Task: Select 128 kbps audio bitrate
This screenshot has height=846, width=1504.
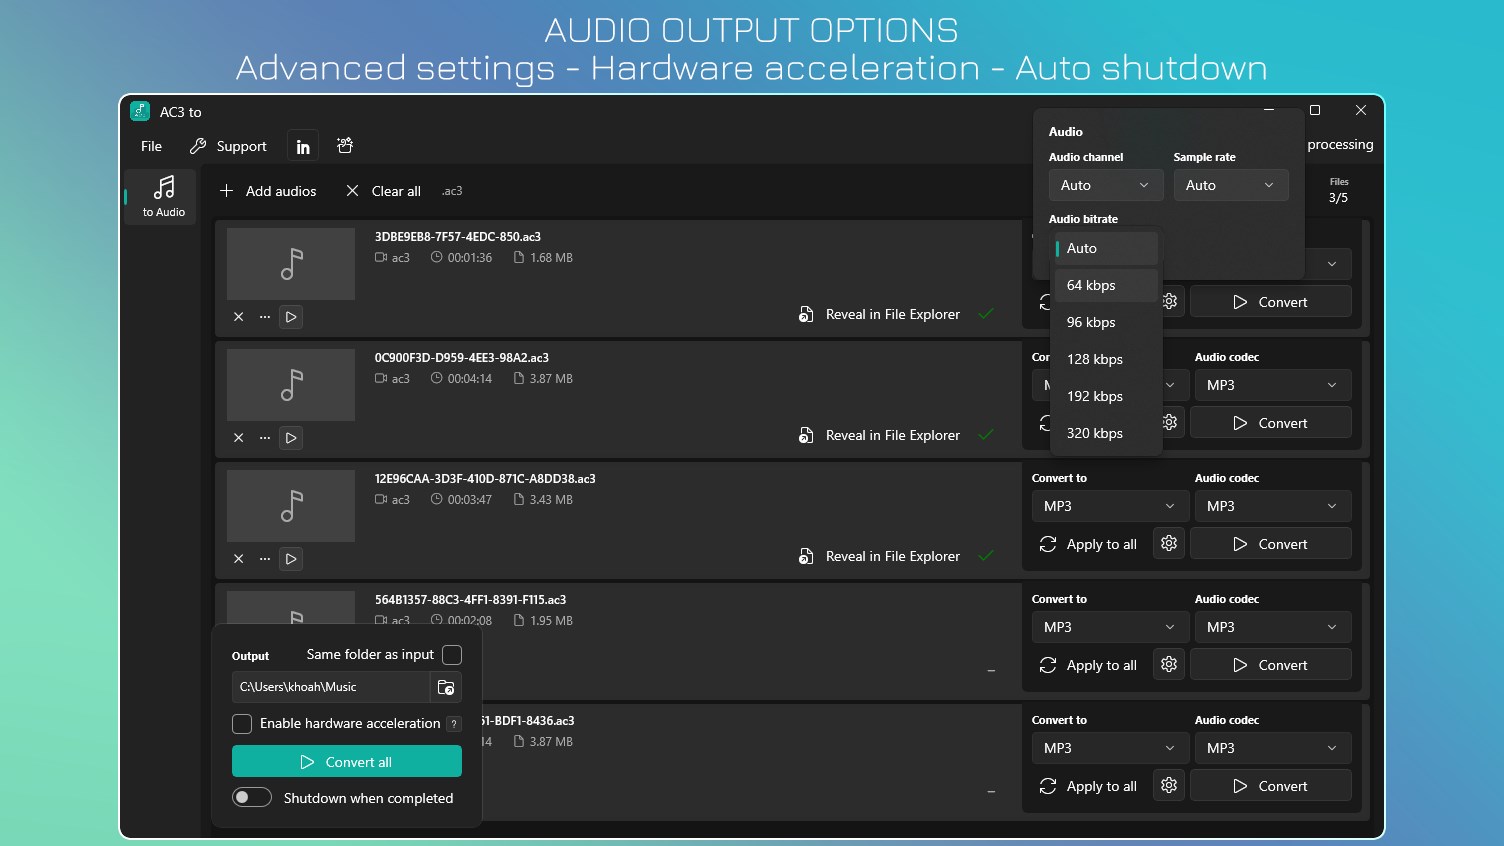Action: pyautogui.click(x=1095, y=359)
